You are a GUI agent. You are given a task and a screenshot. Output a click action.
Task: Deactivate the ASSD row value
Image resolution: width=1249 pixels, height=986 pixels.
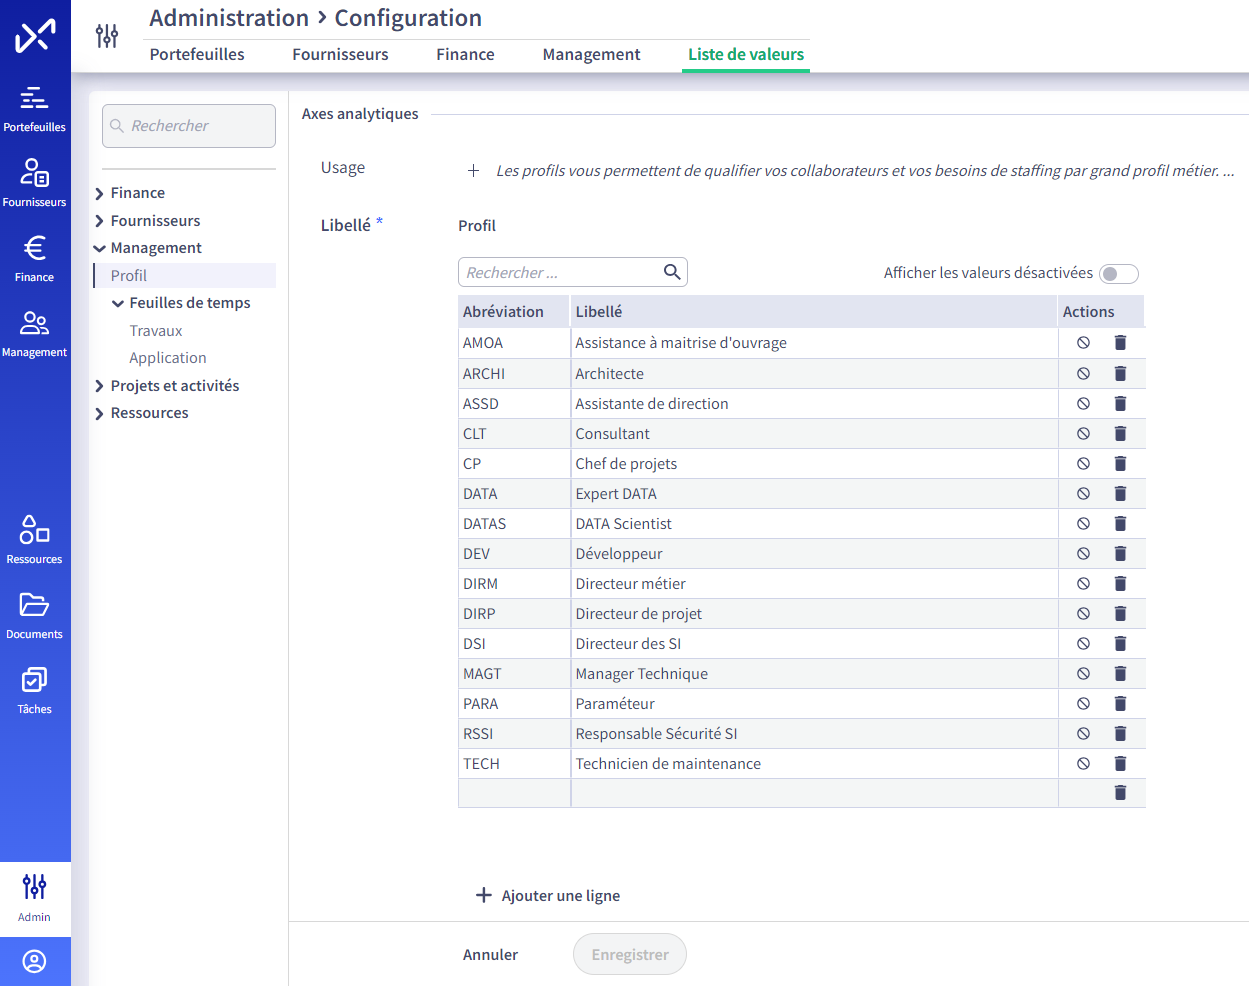pos(1083,404)
